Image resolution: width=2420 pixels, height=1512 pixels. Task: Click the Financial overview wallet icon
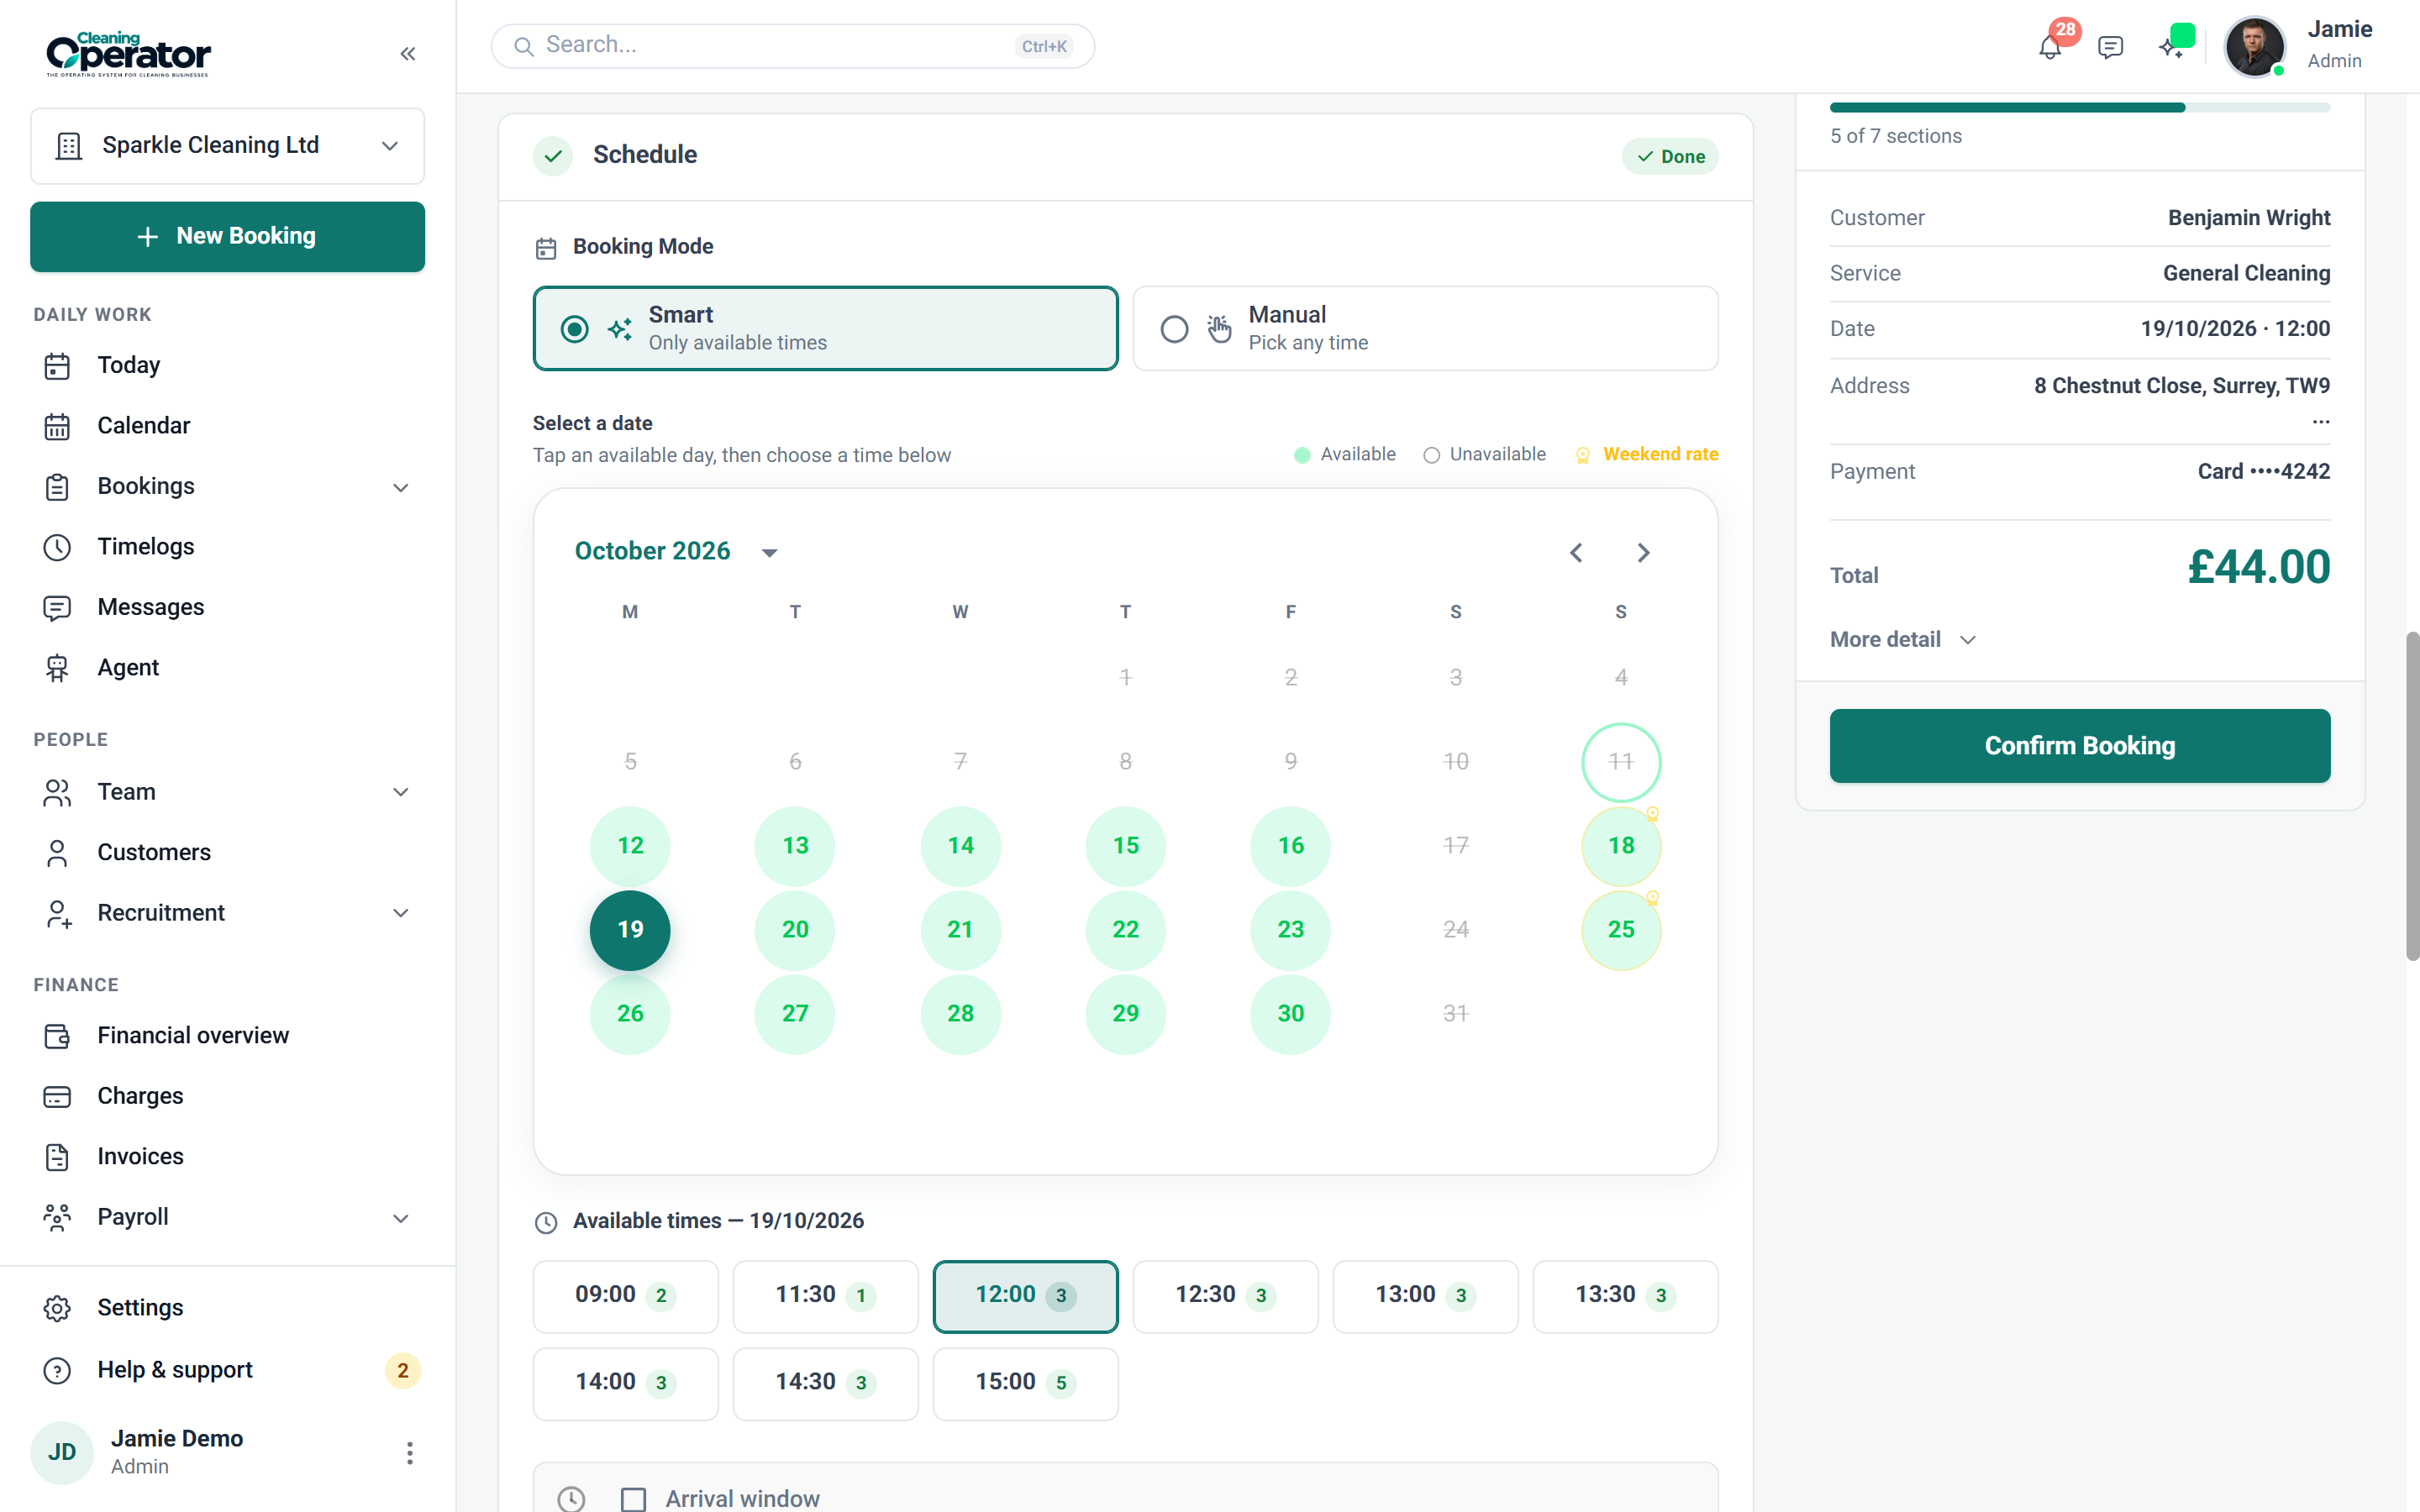tap(57, 1036)
